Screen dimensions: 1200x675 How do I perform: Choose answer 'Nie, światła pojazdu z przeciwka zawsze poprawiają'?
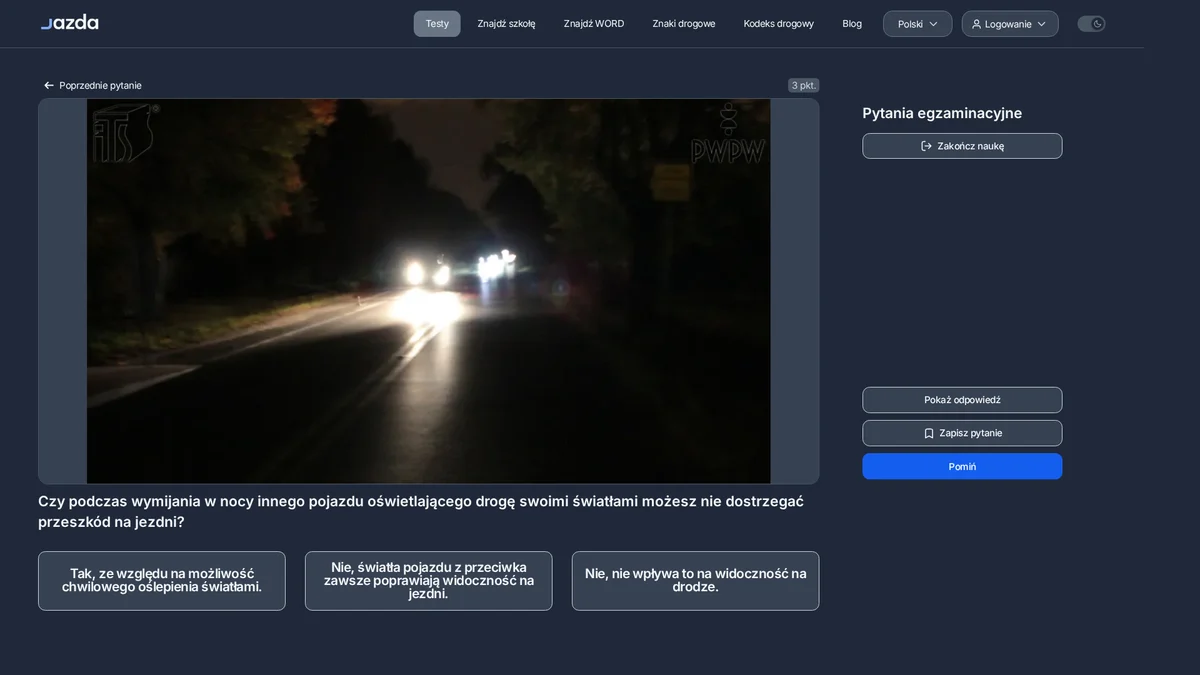(428, 581)
